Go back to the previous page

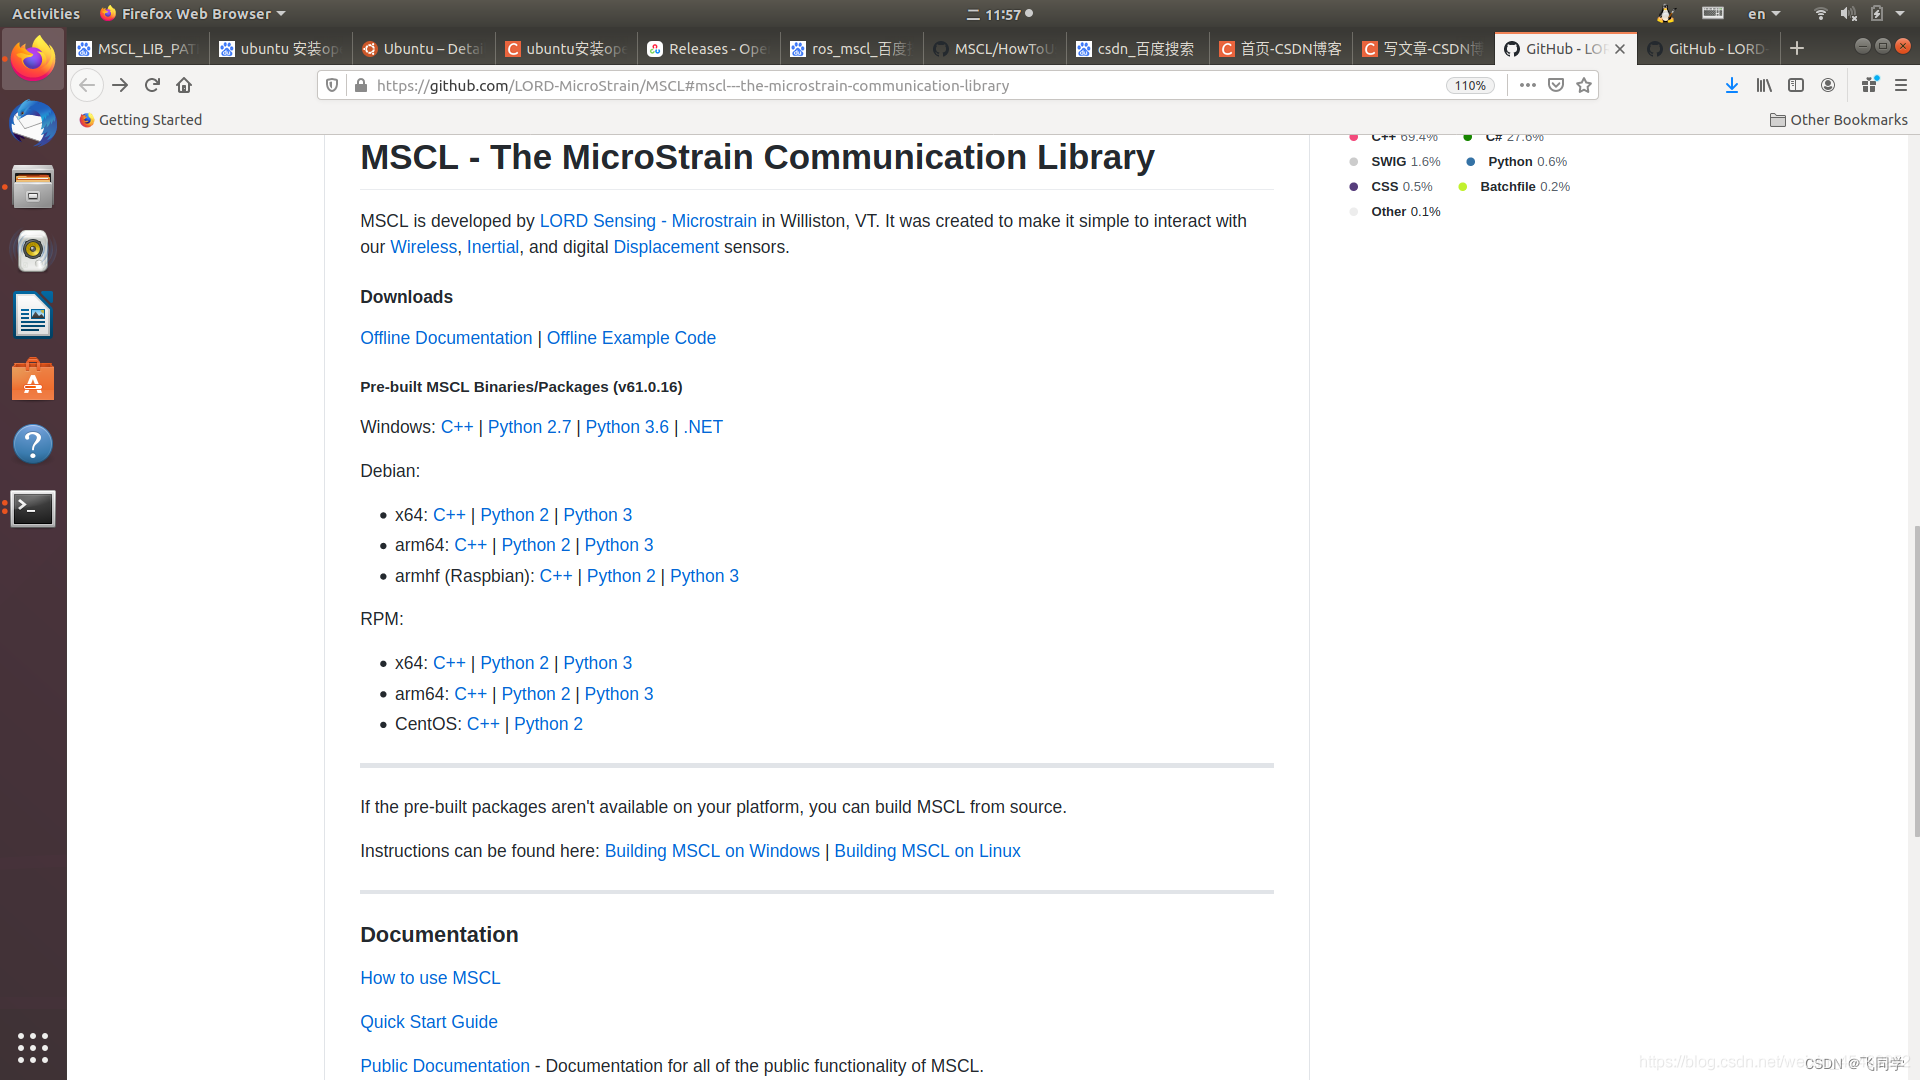(x=87, y=85)
